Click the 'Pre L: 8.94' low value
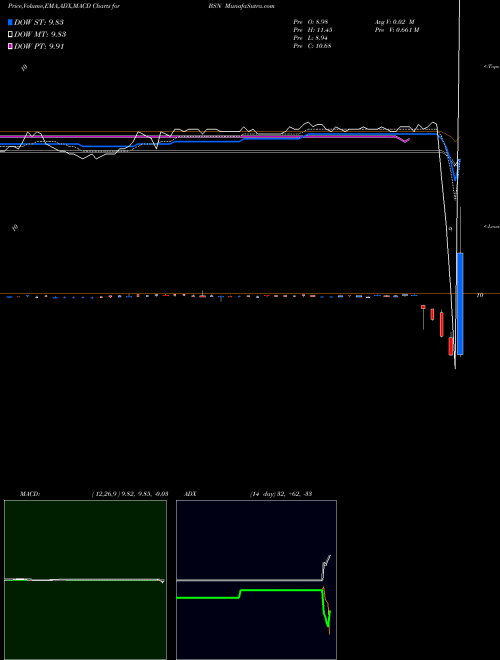Image resolution: width=500 pixels, height=660 pixels. click(x=310, y=38)
